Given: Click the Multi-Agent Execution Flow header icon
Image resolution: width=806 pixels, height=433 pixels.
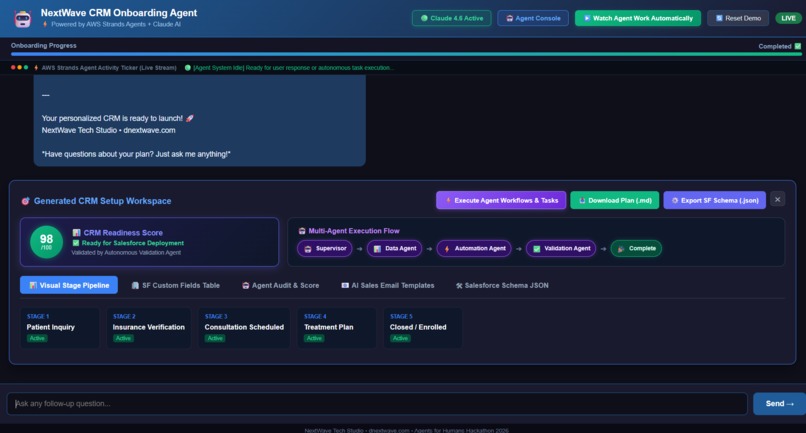Looking at the screenshot, I should 302,231.
